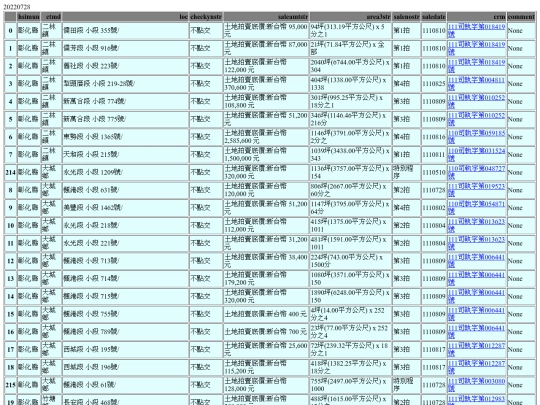Select sale date '1110811' in row 7
This screenshot has height=405, width=540.
click(434, 155)
